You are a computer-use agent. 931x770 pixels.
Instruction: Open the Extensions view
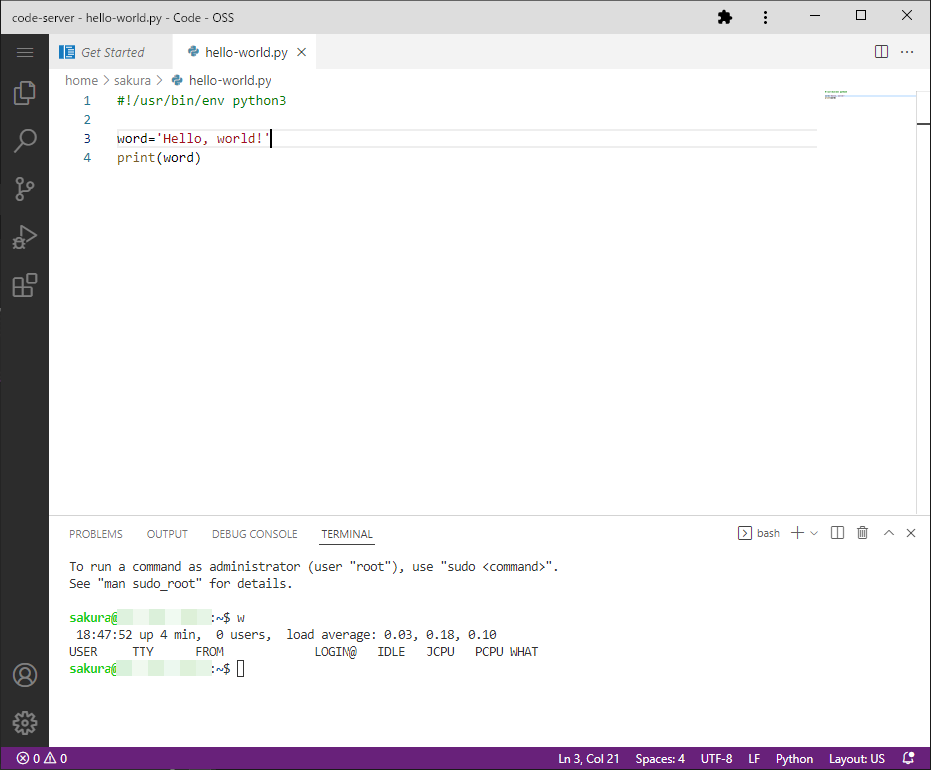click(x=24, y=285)
